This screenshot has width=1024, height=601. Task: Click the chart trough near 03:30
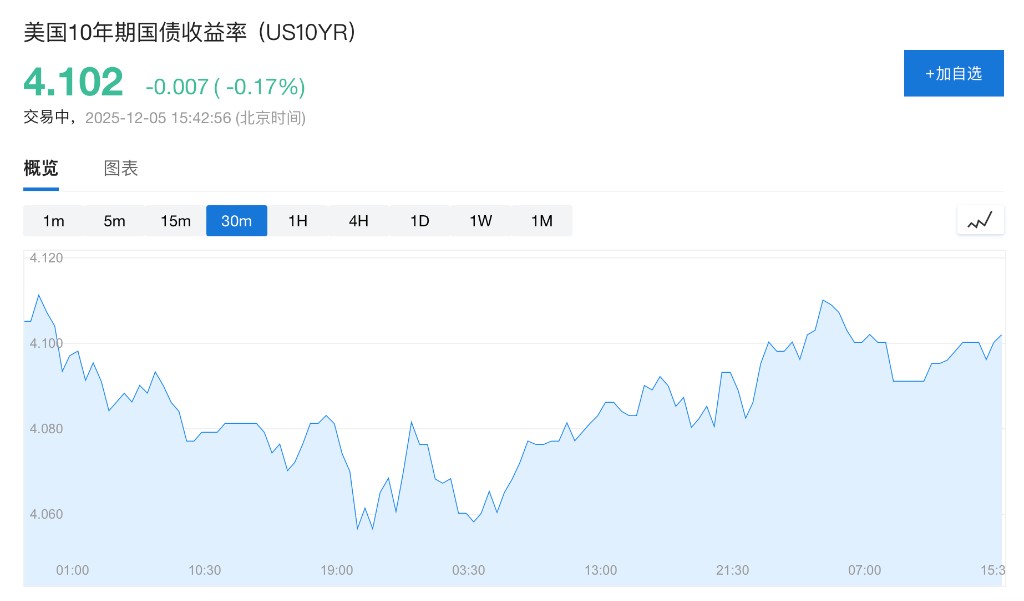473,521
